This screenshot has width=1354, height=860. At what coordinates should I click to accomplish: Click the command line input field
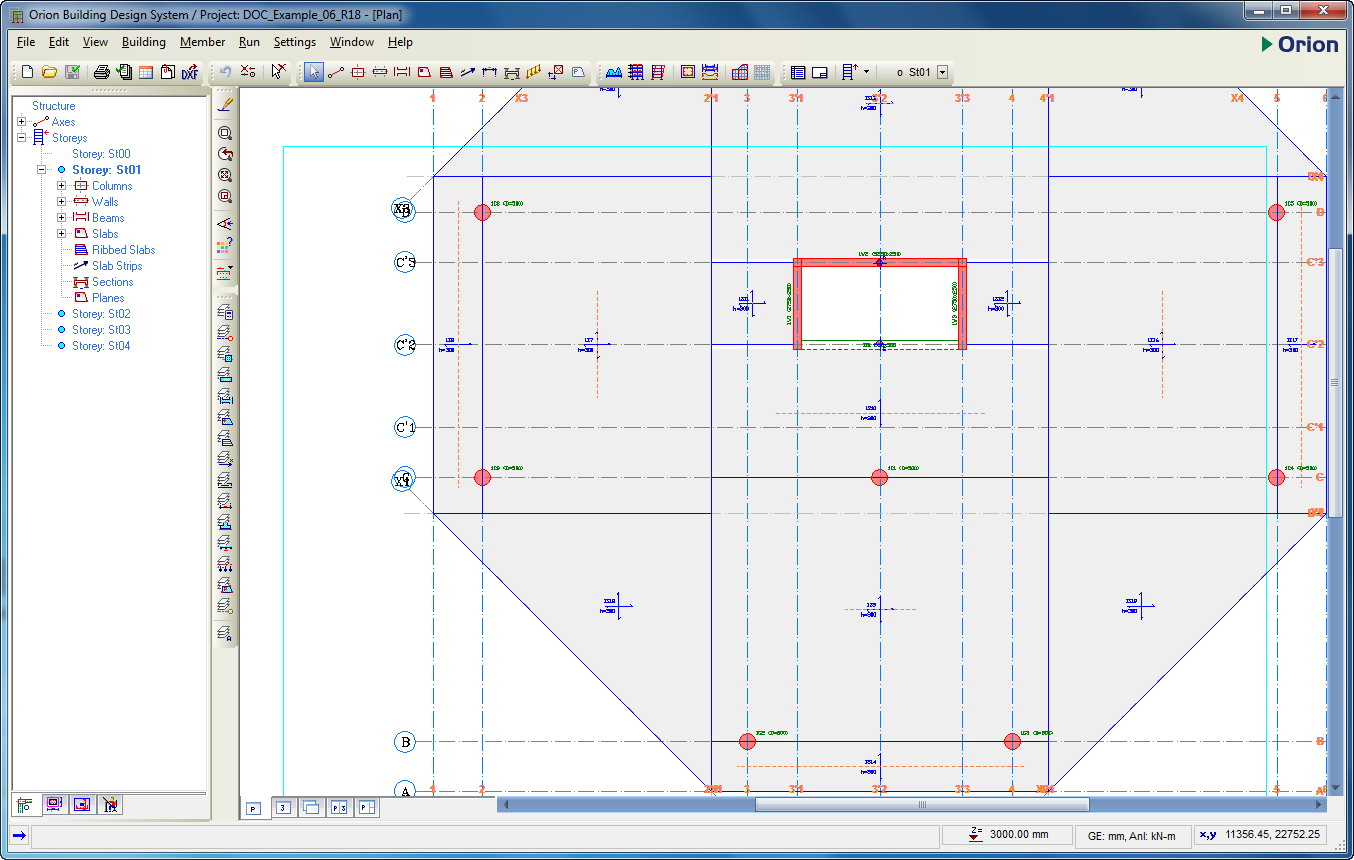[x=483, y=835]
